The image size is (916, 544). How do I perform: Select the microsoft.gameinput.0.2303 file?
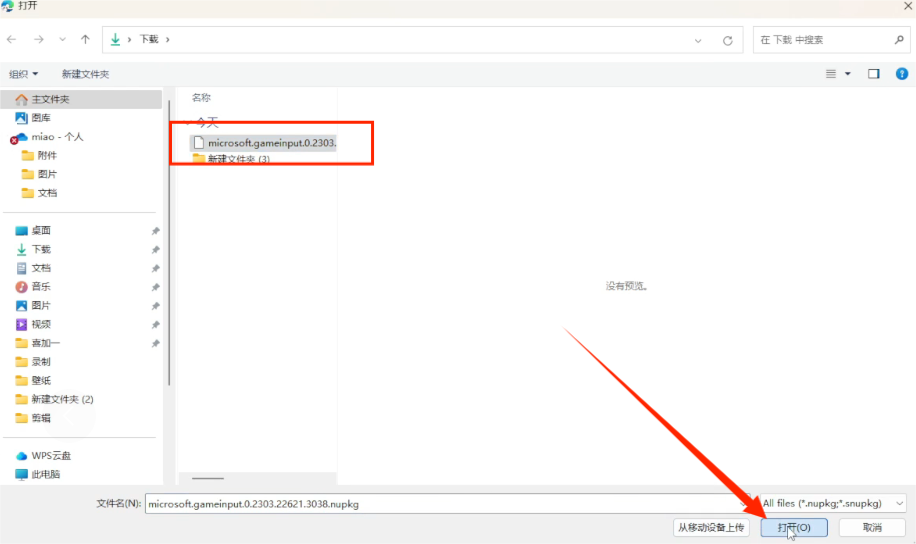pyautogui.click(x=270, y=143)
